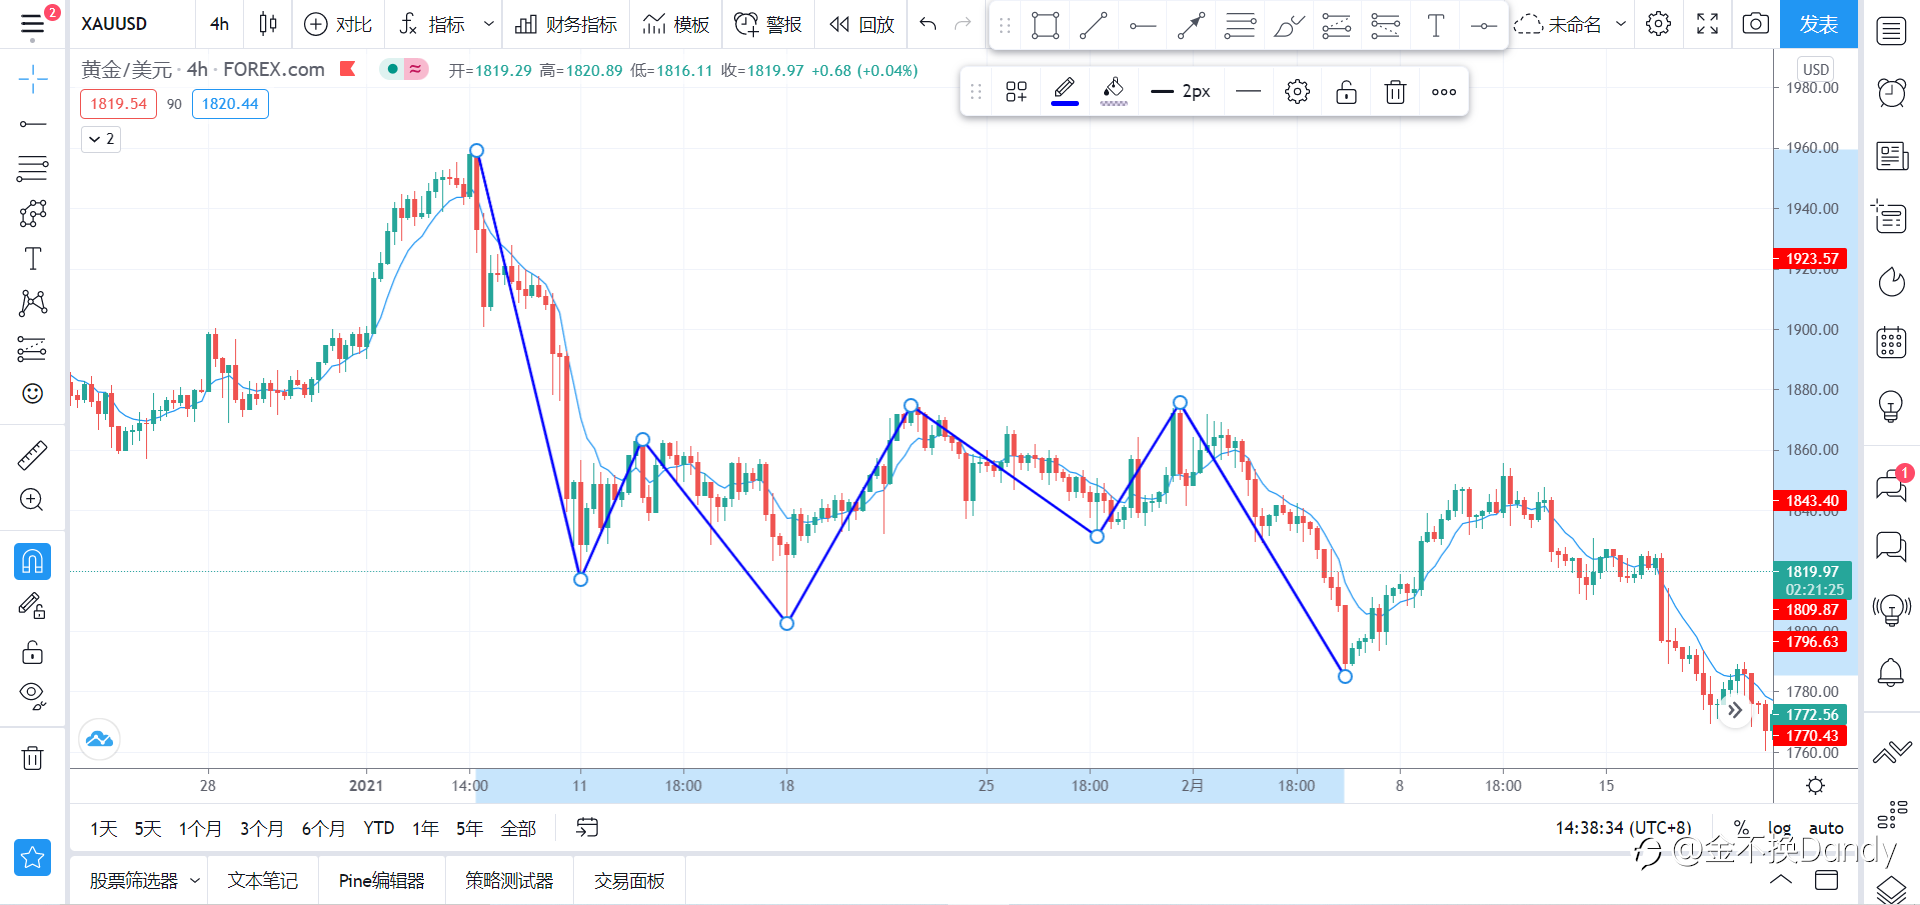The image size is (1920, 905).
Task: Click the buy price 1820.44 button
Action: pyautogui.click(x=230, y=104)
